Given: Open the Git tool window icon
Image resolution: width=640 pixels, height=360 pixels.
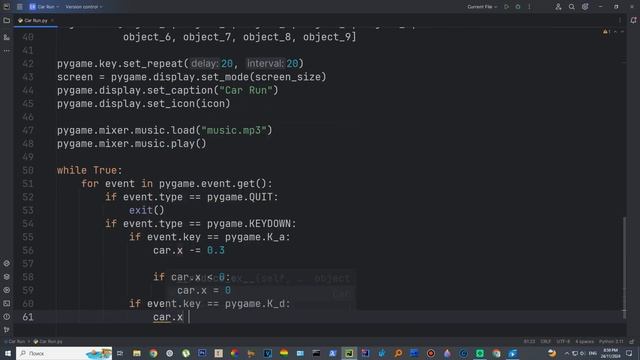Looking at the screenshot, I should [x=7, y=329].
